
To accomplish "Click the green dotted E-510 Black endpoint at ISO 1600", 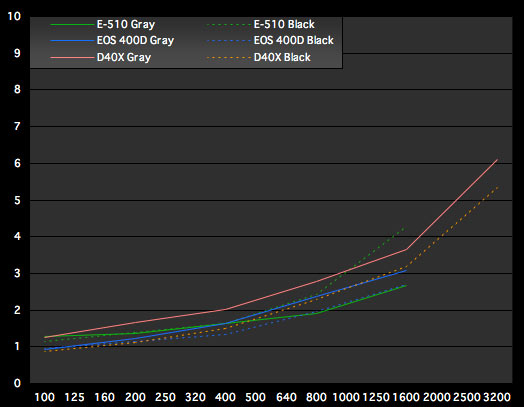I will 405,228.
